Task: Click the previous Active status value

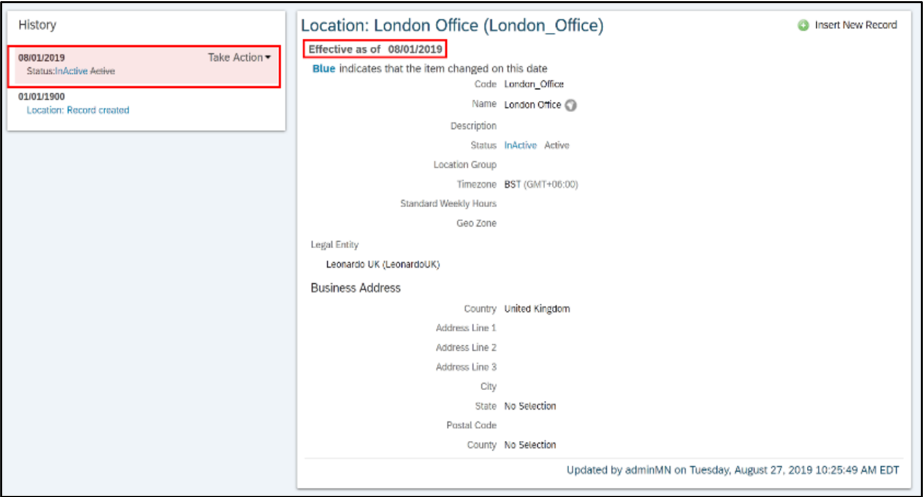Action: (x=557, y=145)
